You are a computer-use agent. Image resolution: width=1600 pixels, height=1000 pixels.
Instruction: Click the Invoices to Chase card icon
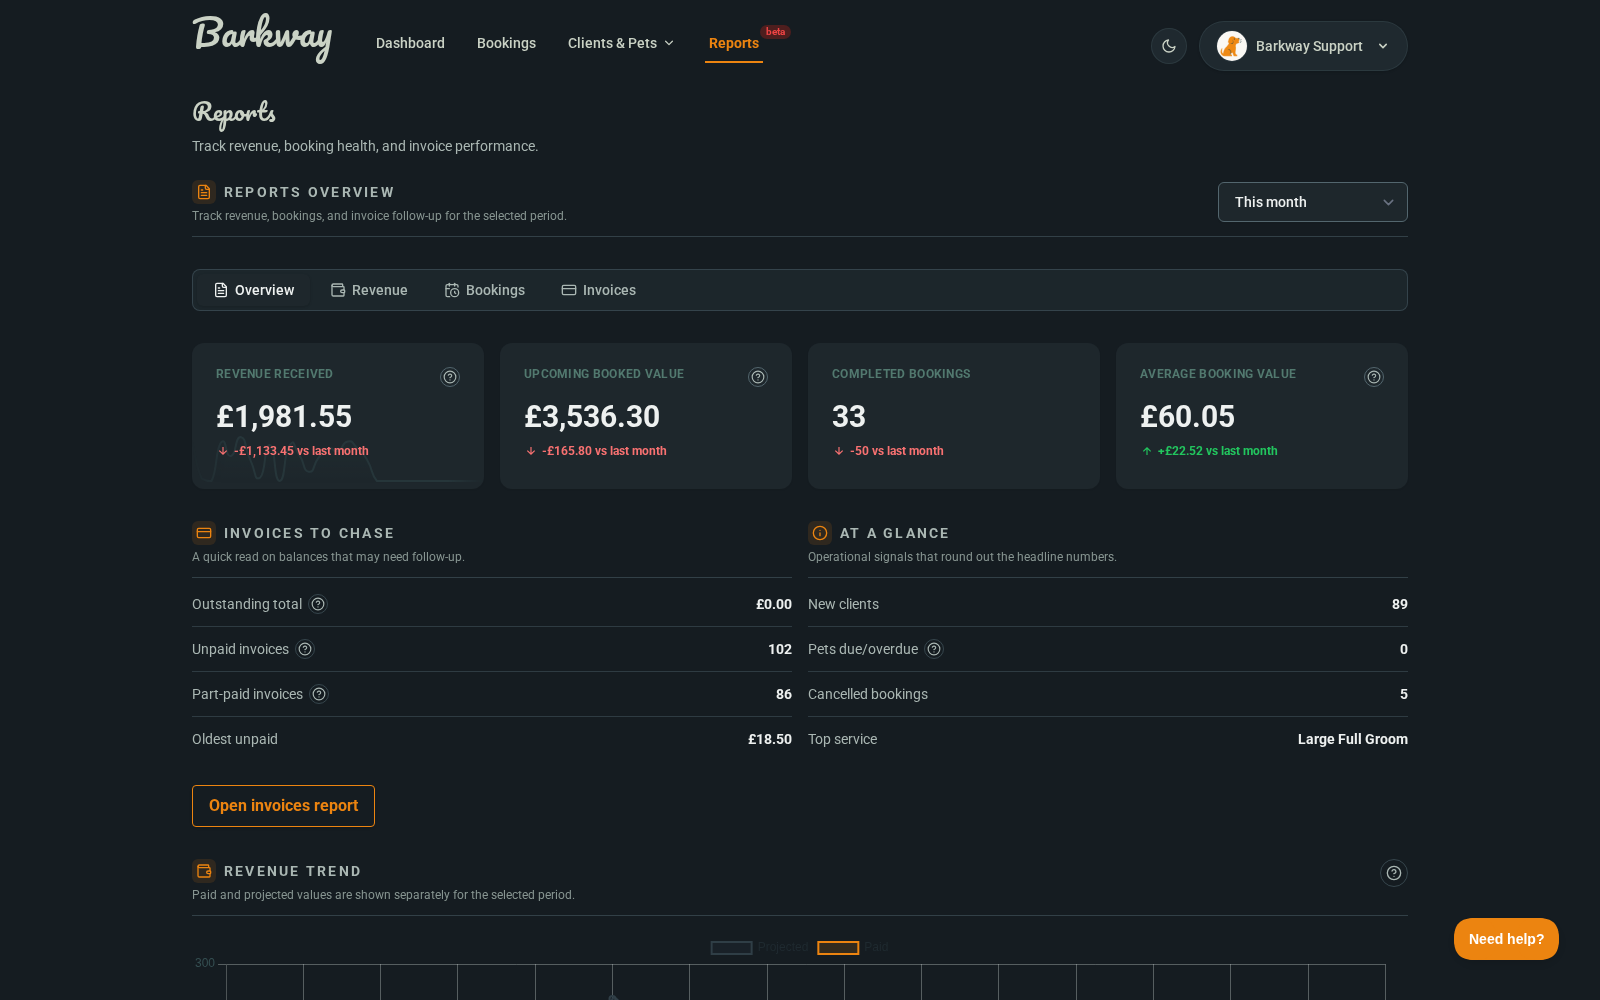204,533
